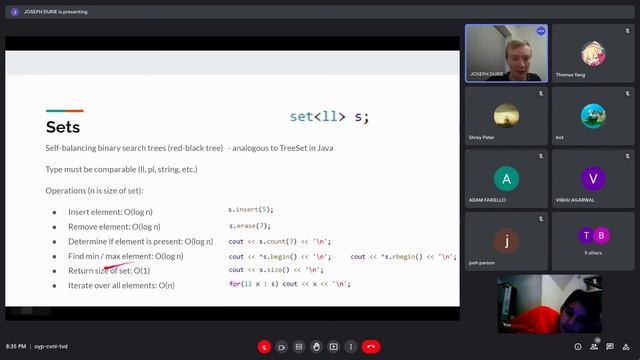Click the 8:35 PM clock text
Viewport: 640px width, 360px height.
(x=16, y=347)
